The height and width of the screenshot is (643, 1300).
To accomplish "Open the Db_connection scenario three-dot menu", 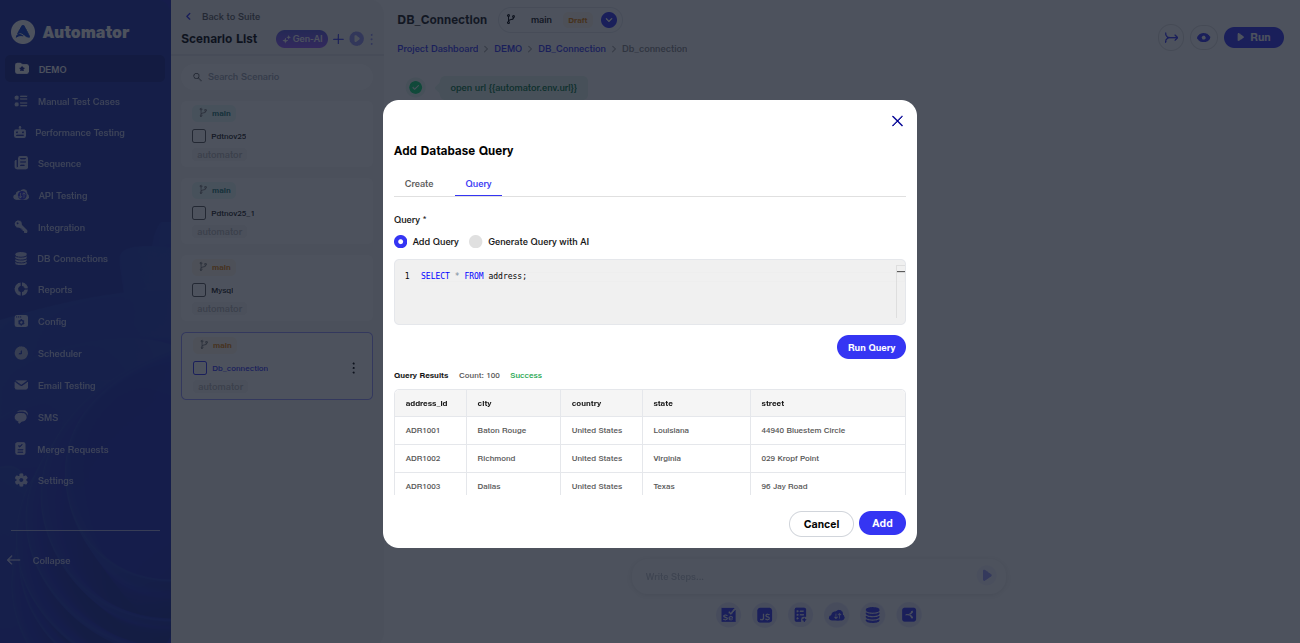I will coord(353,368).
